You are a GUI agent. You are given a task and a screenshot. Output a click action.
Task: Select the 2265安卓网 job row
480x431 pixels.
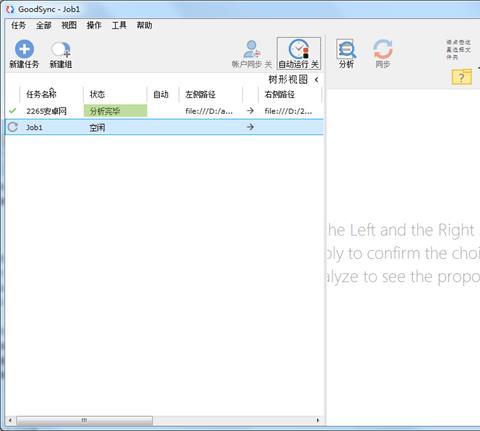point(164,111)
